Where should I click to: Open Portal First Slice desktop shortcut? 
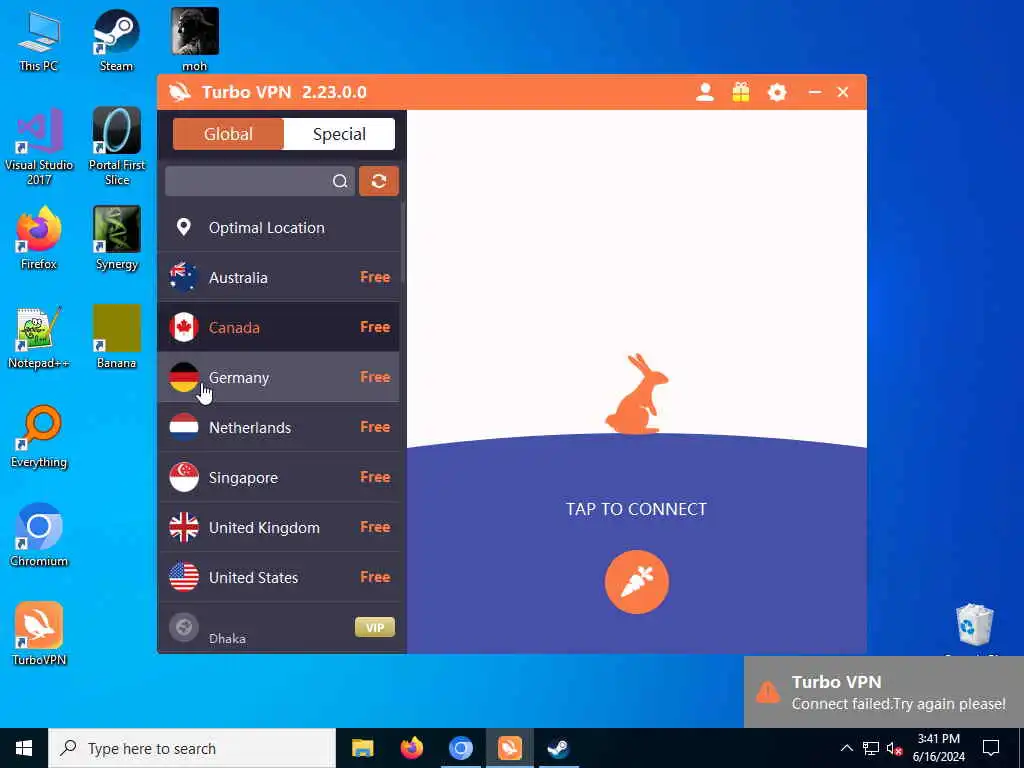coord(117,148)
